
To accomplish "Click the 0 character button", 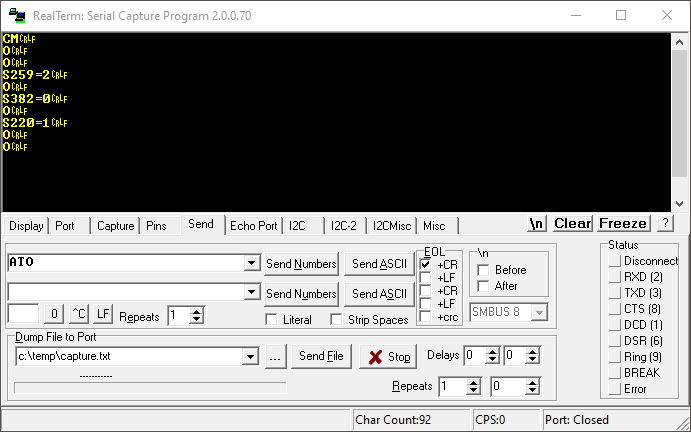I will click(x=54, y=315).
